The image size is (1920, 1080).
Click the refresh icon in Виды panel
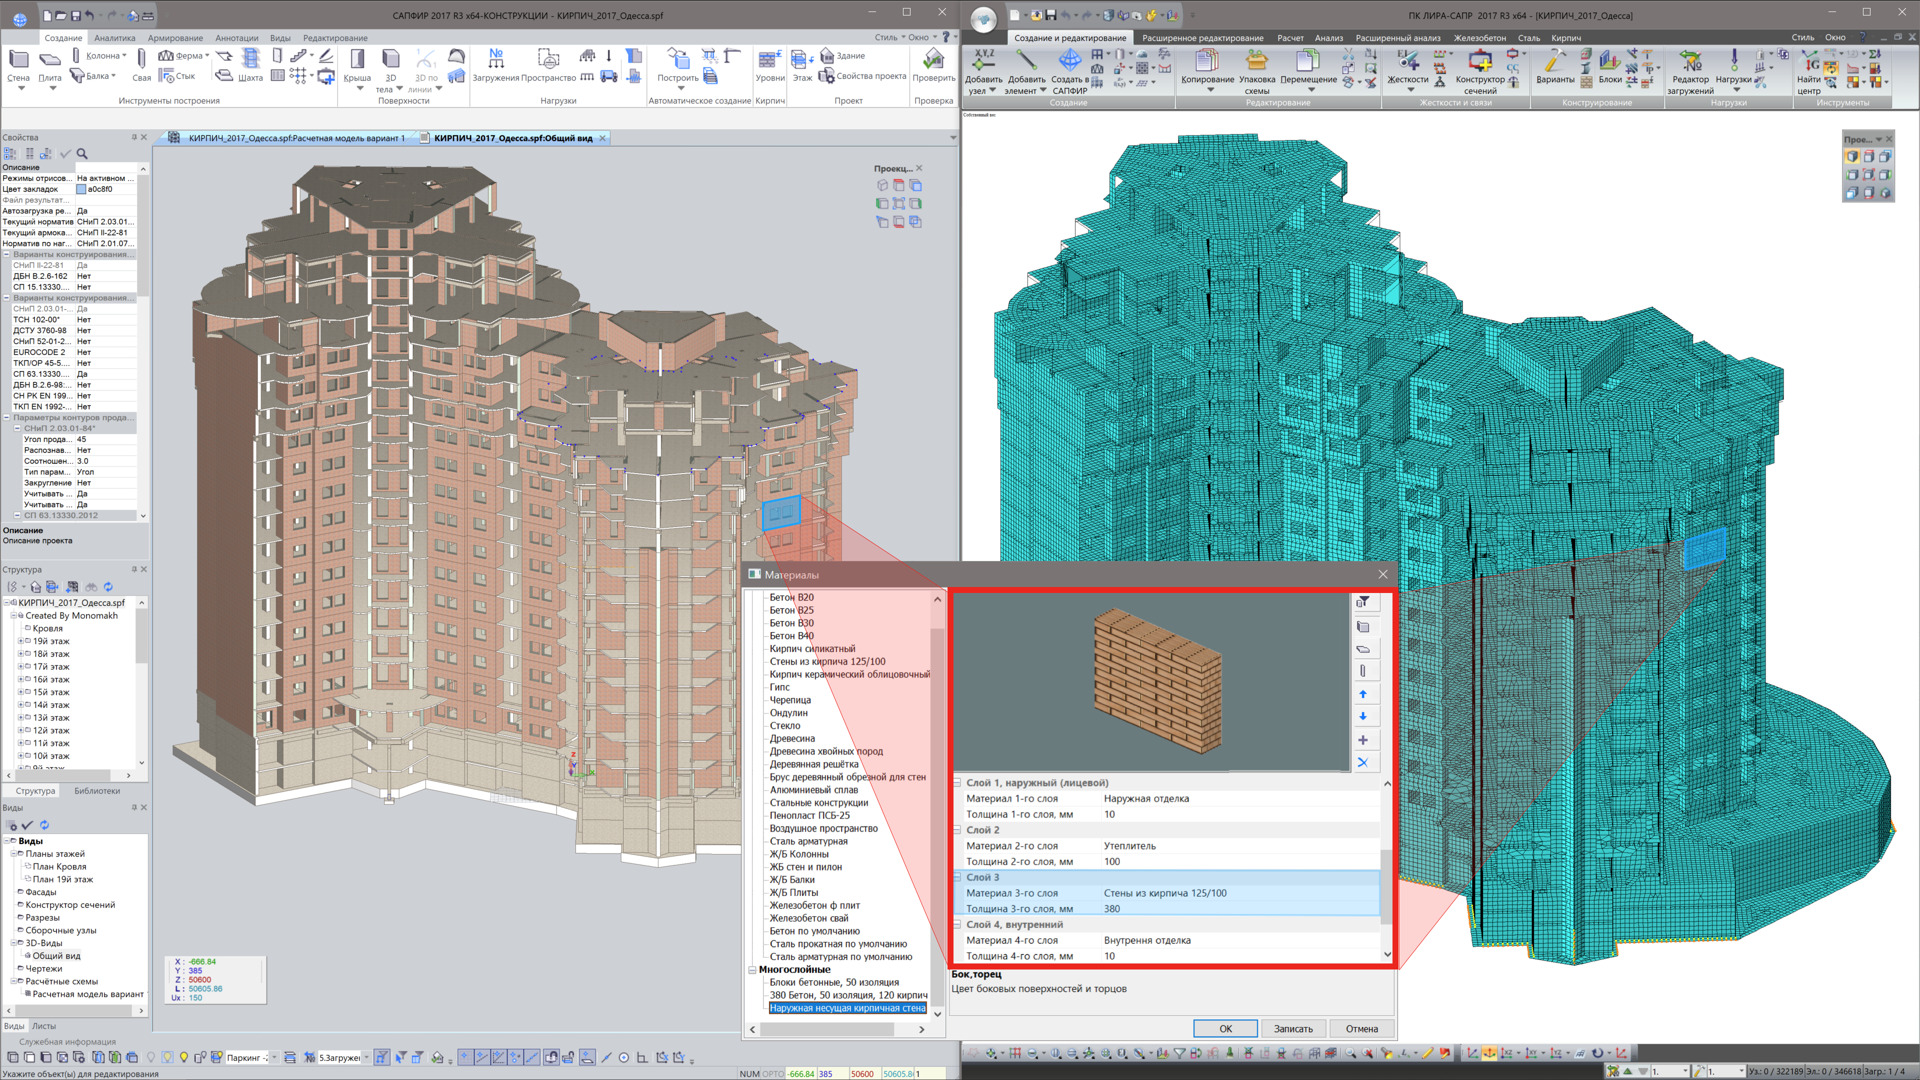(x=44, y=825)
